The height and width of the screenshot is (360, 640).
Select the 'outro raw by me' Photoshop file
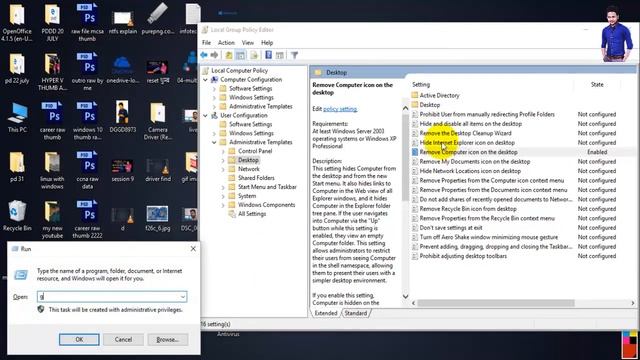87,72
